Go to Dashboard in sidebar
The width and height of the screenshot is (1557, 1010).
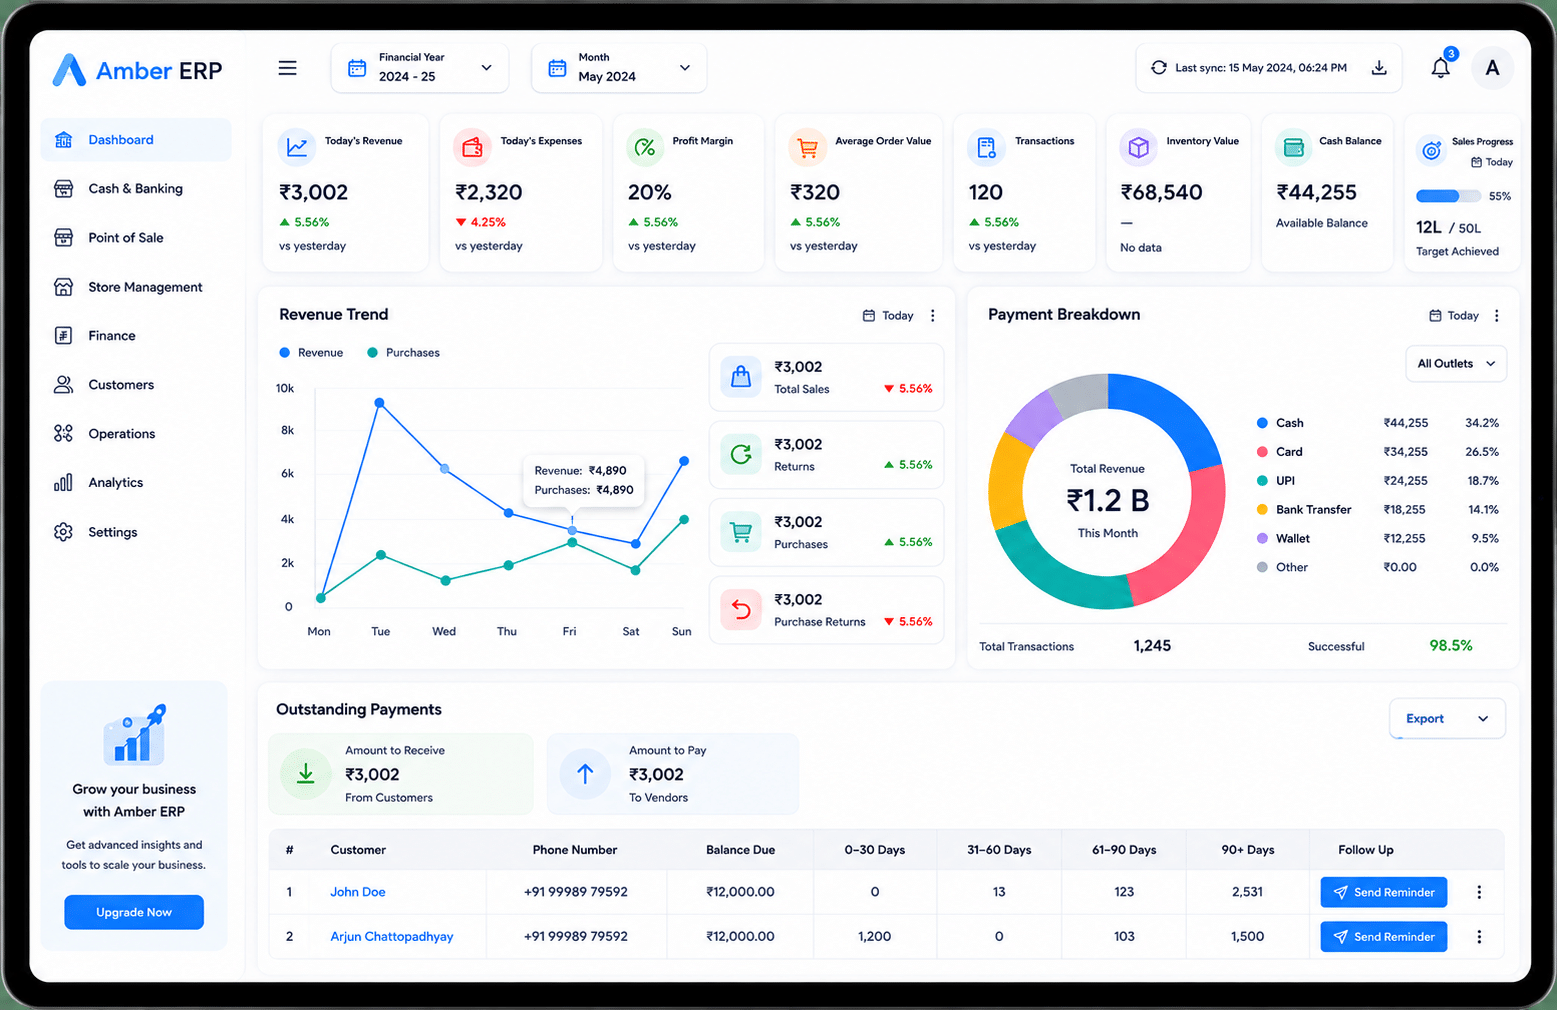(x=136, y=140)
